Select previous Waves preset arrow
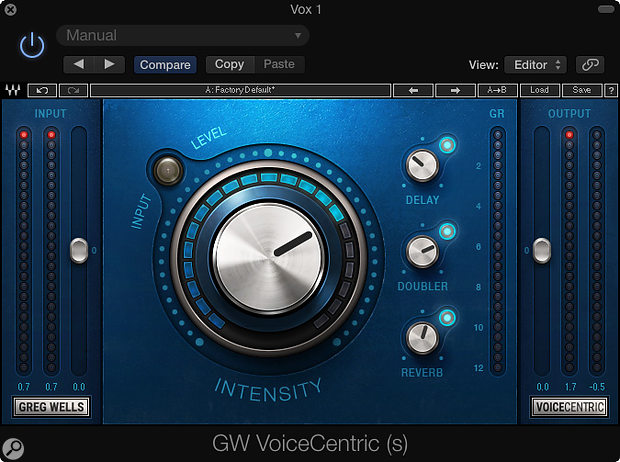Image resolution: width=620 pixels, height=462 pixels. 413,90
